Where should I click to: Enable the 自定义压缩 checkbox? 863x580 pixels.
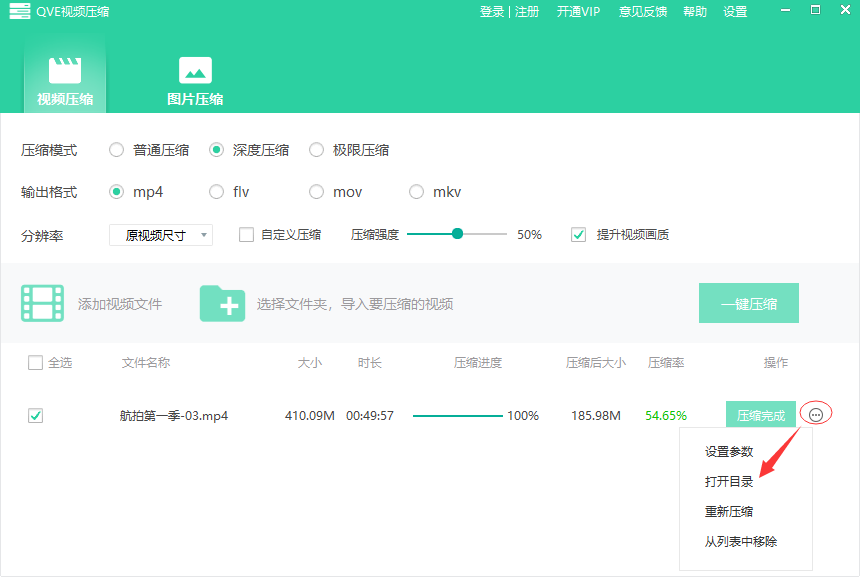[x=247, y=235]
